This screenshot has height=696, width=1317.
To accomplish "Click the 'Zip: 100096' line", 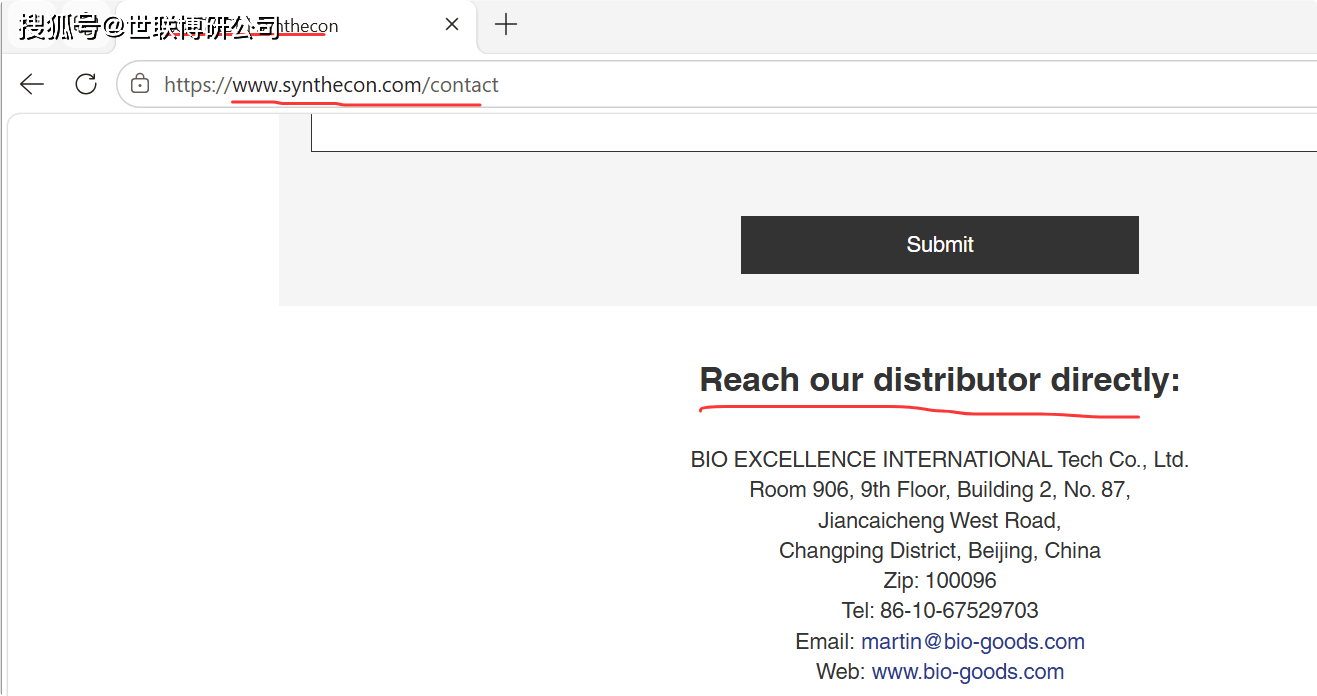I will pyautogui.click(x=939, y=581).
